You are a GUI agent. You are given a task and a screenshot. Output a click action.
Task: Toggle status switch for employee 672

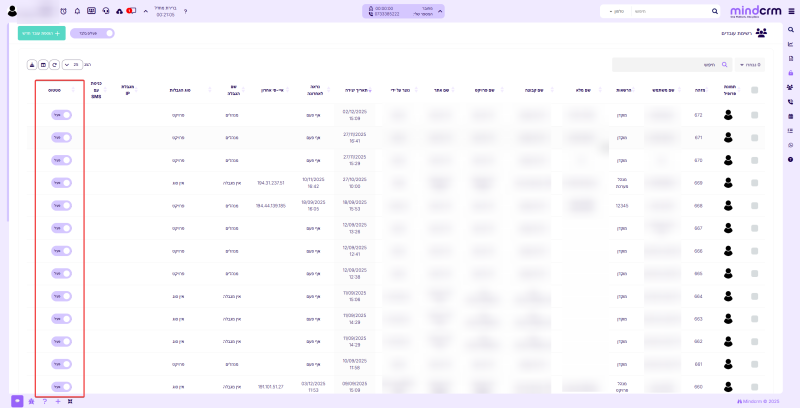point(61,114)
